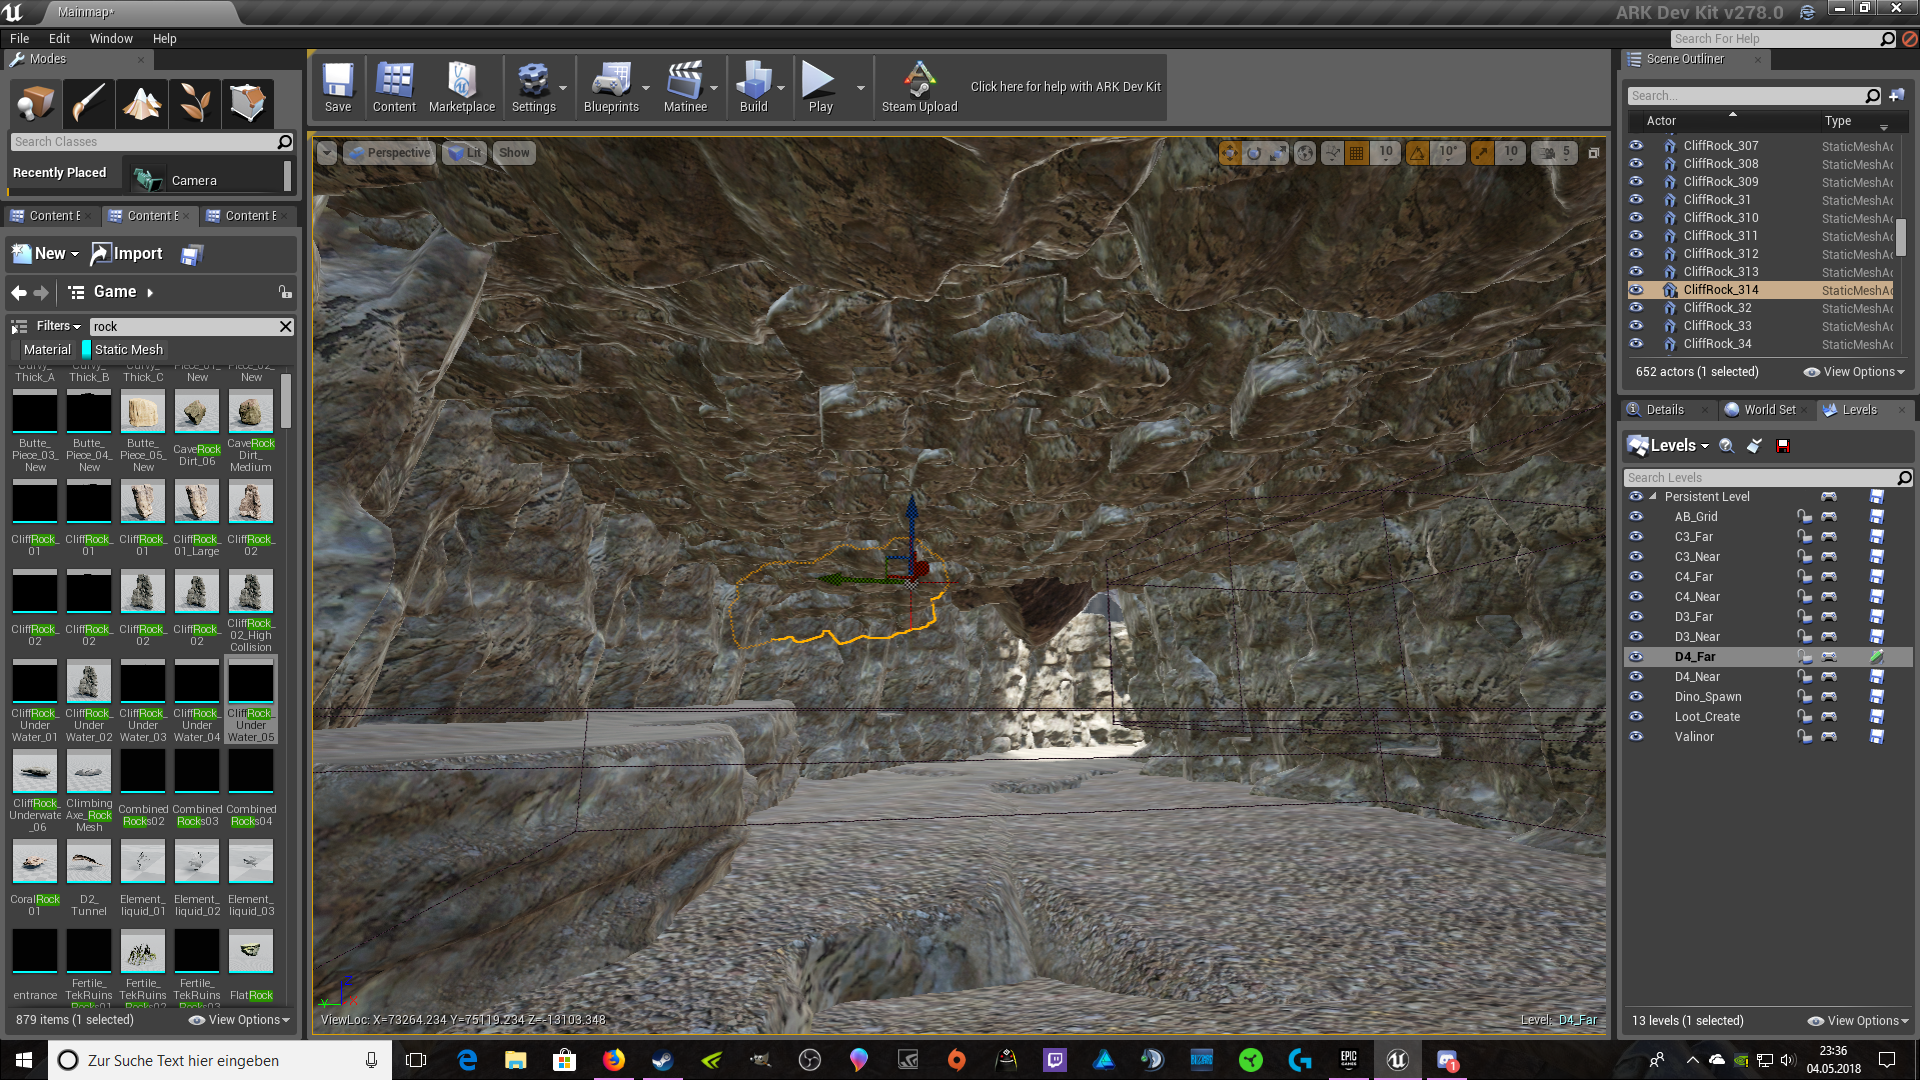Open the Edit menu
This screenshot has height=1080, width=1920.
tap(59, 39)
